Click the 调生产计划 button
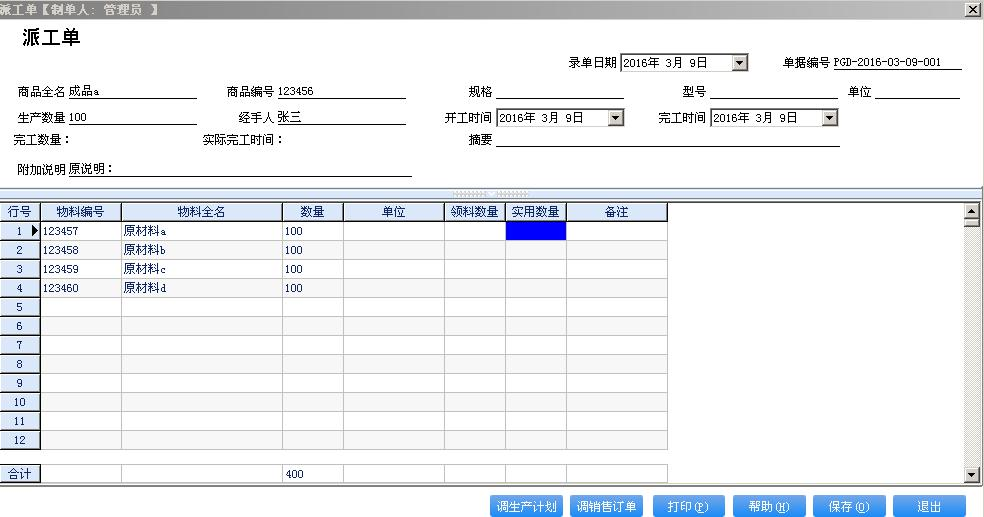The image size is (984, 517). [x=527, y=506]
